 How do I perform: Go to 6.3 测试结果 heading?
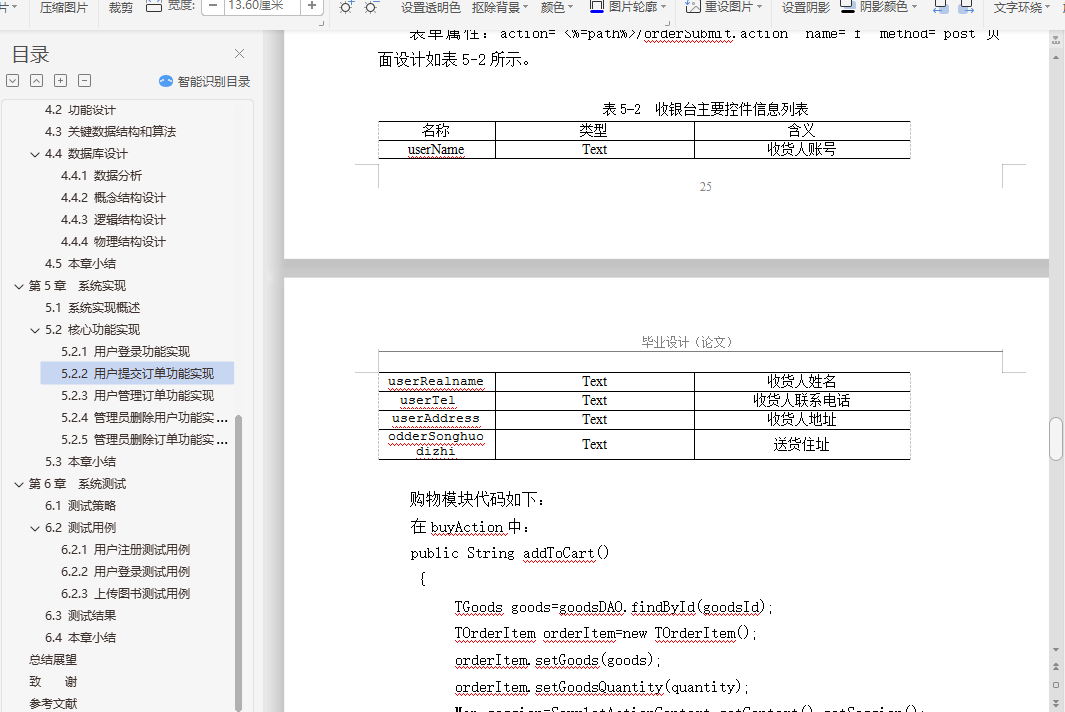[x=80, y=616]
